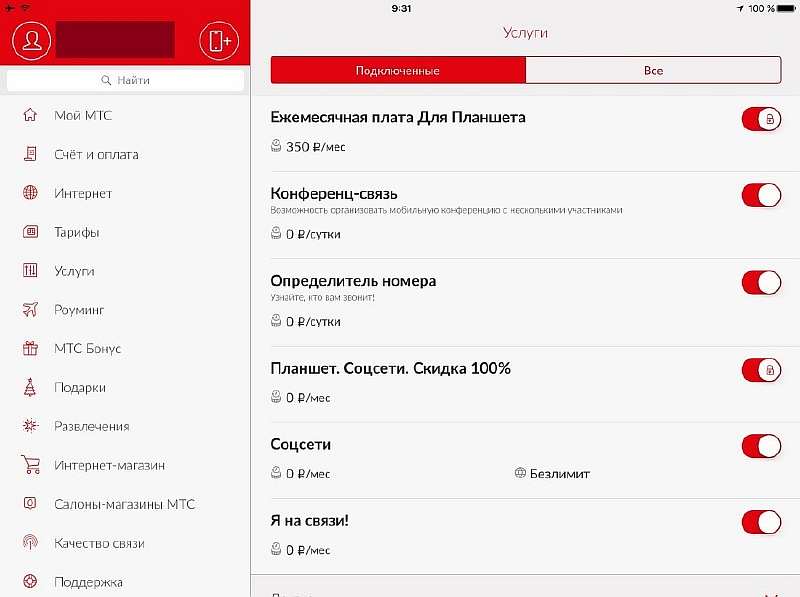
Task: Open Мой МТС home icon
Action: coord(31,115)
